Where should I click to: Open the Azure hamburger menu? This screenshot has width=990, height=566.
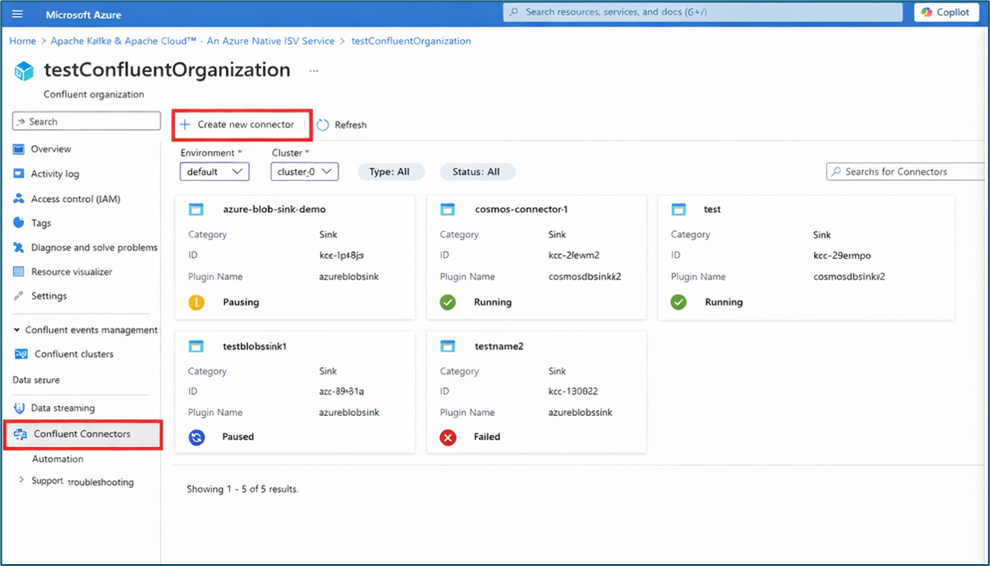pos(18,14)
